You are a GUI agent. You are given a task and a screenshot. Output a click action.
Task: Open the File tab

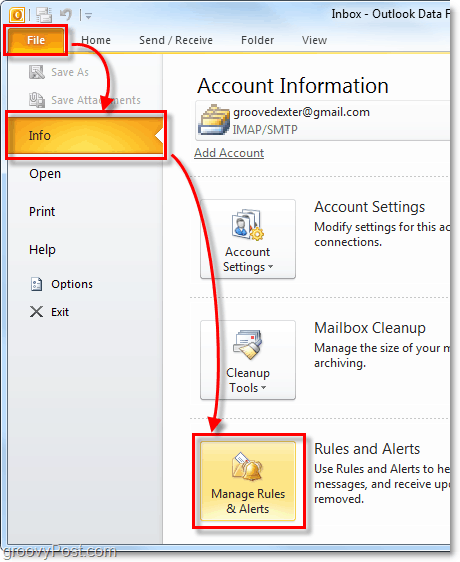click(36, 40)
